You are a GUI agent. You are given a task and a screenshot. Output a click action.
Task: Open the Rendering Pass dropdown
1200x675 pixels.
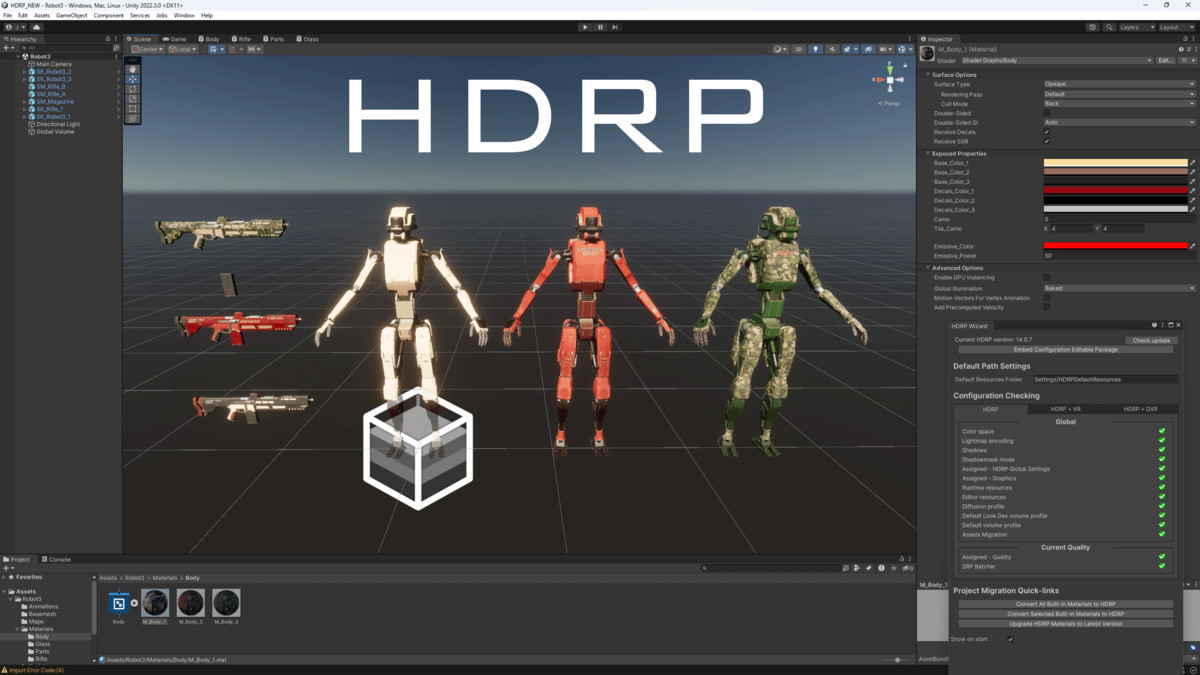[x=1119, y=94]
